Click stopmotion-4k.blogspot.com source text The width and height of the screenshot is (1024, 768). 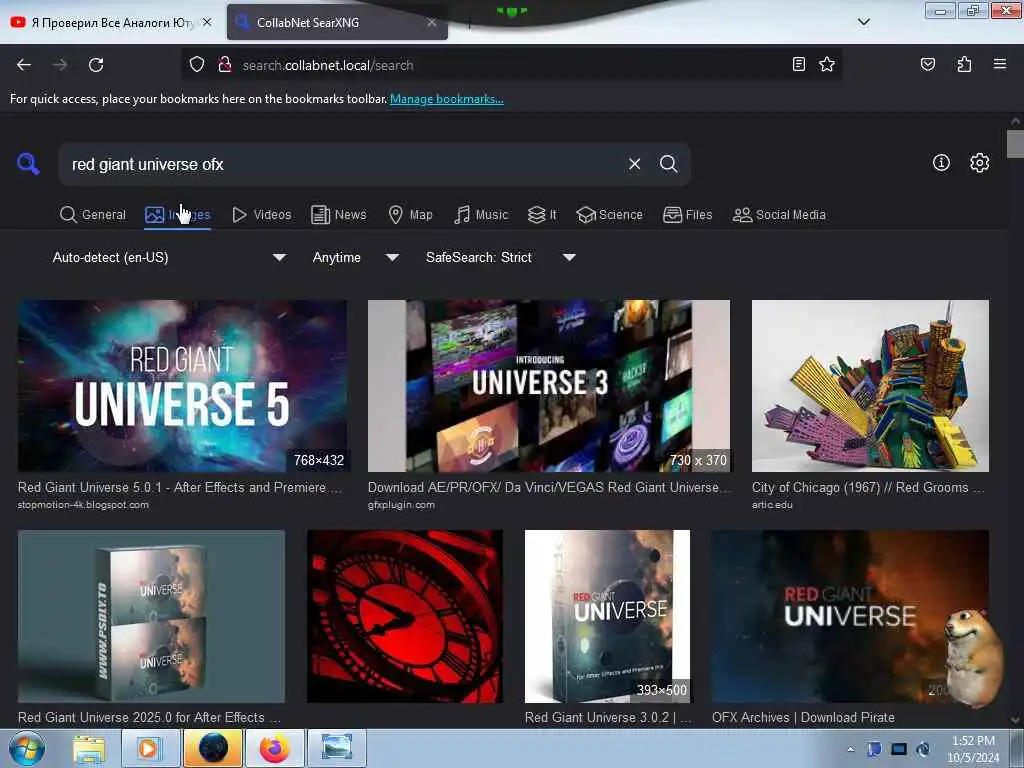pos(83,505)
